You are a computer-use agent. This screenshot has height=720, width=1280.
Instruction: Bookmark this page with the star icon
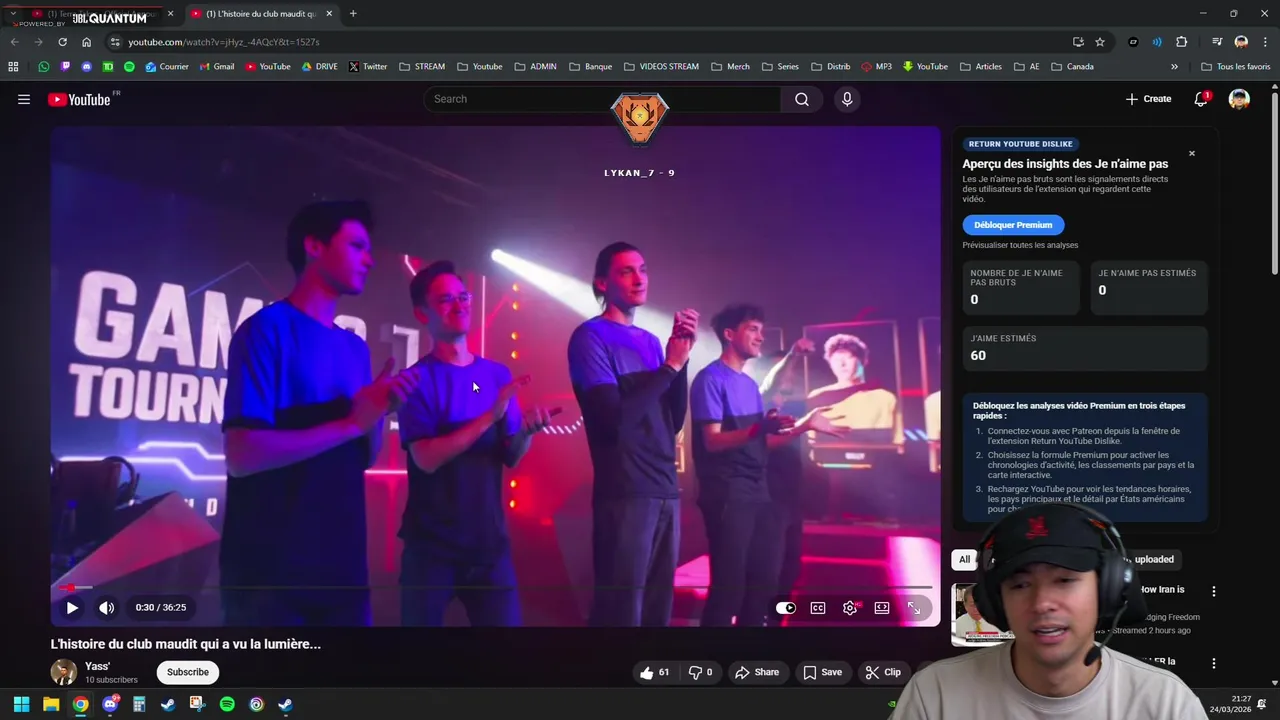1100,42
